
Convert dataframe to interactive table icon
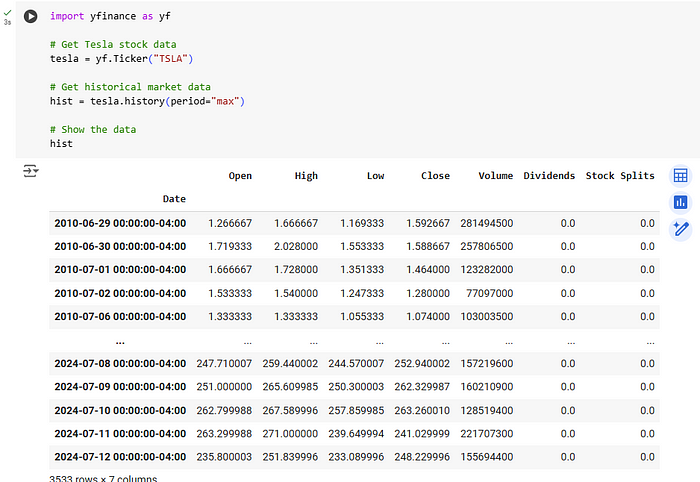point(680,175)
